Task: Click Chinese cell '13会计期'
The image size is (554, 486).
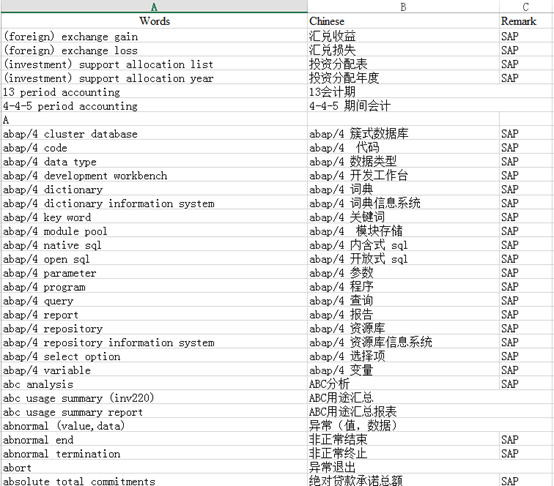Action: click(403, 92)
